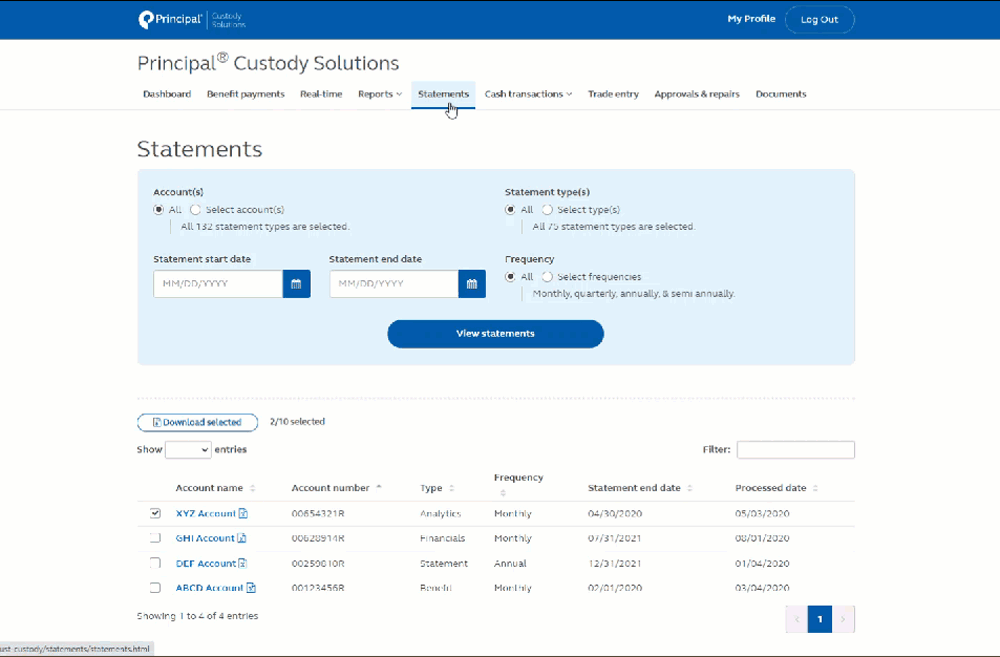Click inside the Filter input field
The height and width of the screenshot is (657, 1000).
795,449
